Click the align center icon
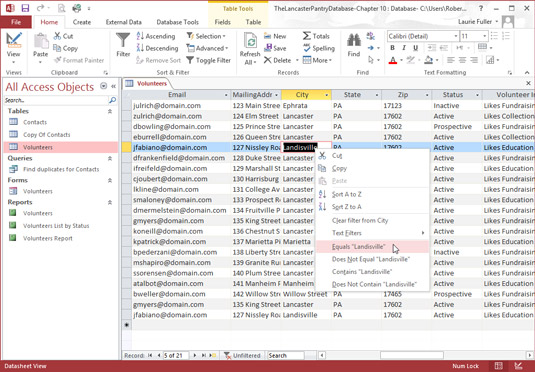The image size is (535, 372). [x=462, y=60]
